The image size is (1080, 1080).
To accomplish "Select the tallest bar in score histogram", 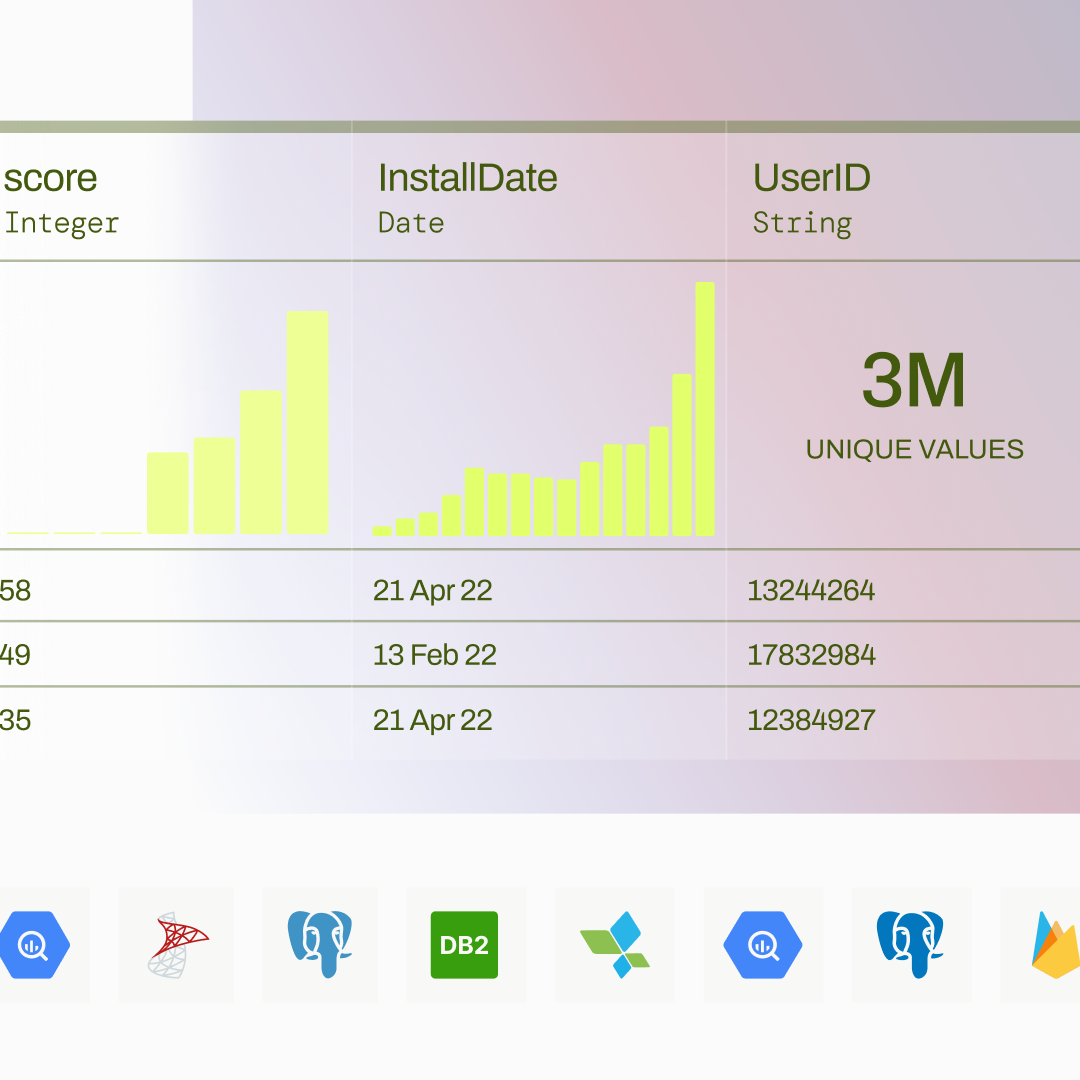I will [307, 422].
